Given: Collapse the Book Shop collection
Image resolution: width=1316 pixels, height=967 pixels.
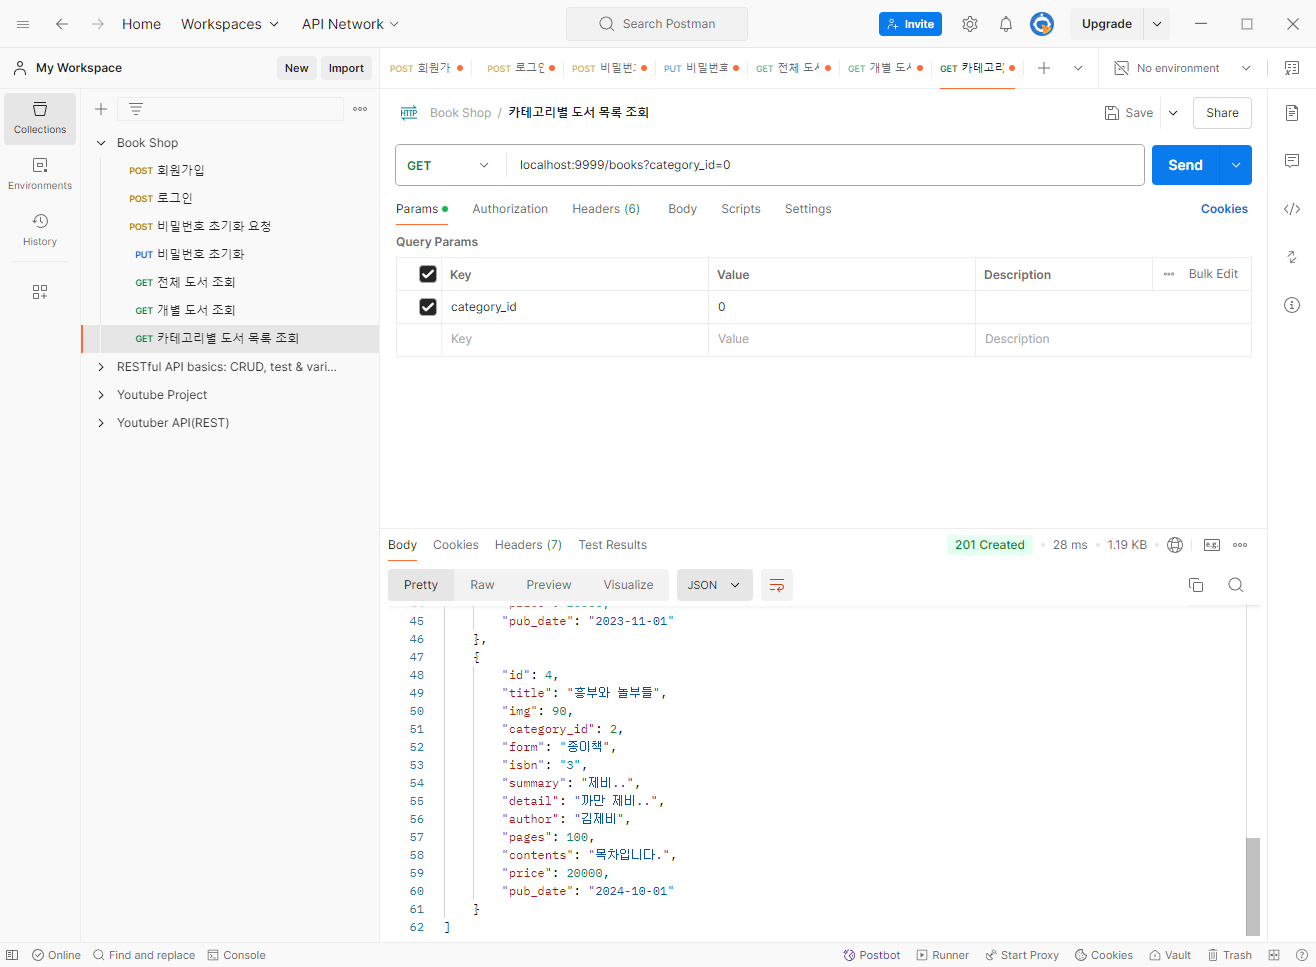Looking at the screenshot, I should 101,143.
